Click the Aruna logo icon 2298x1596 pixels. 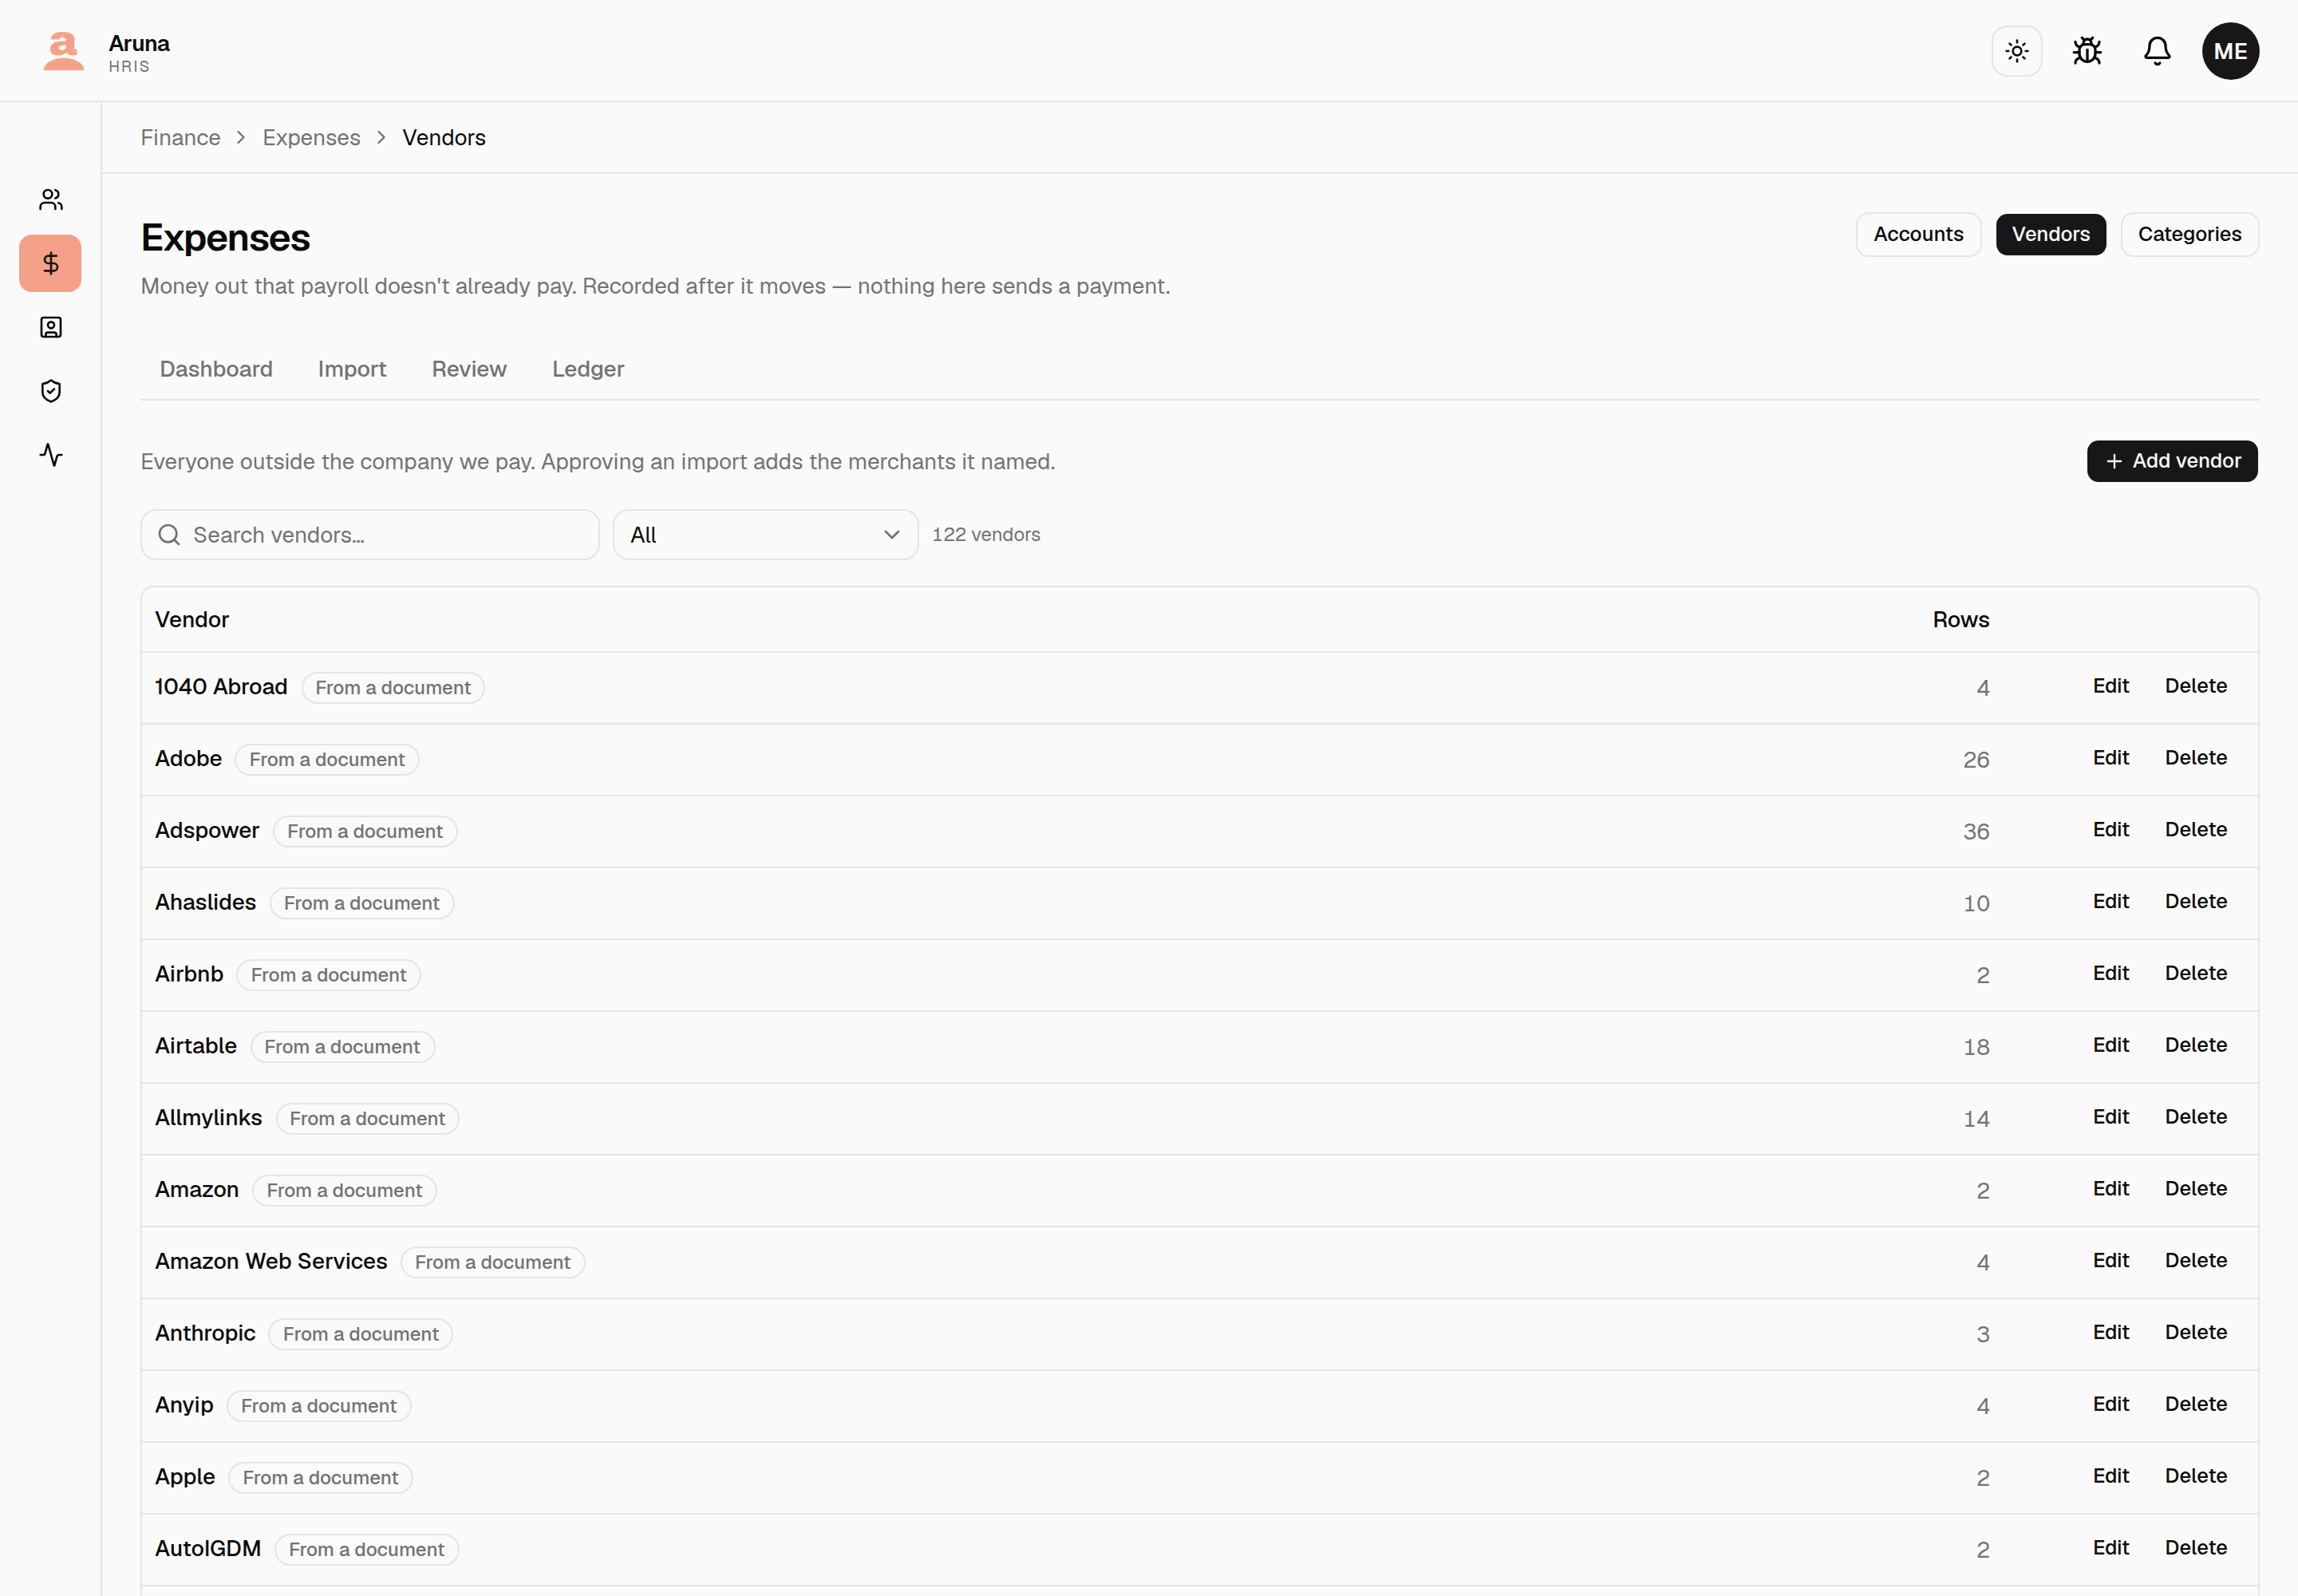pos(63,51)
